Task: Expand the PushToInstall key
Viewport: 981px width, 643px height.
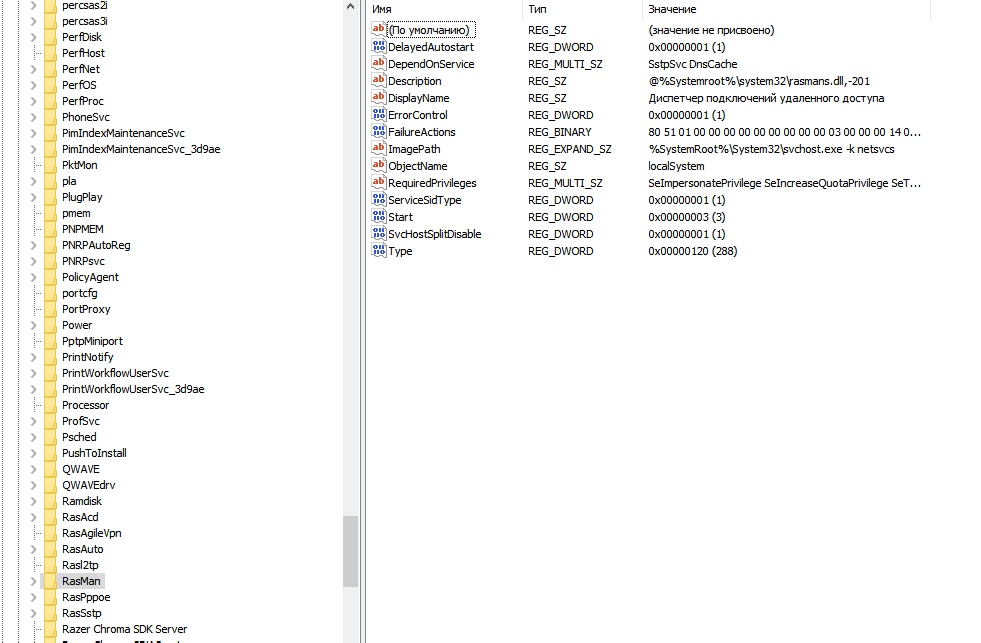Action: click(34, 453)
